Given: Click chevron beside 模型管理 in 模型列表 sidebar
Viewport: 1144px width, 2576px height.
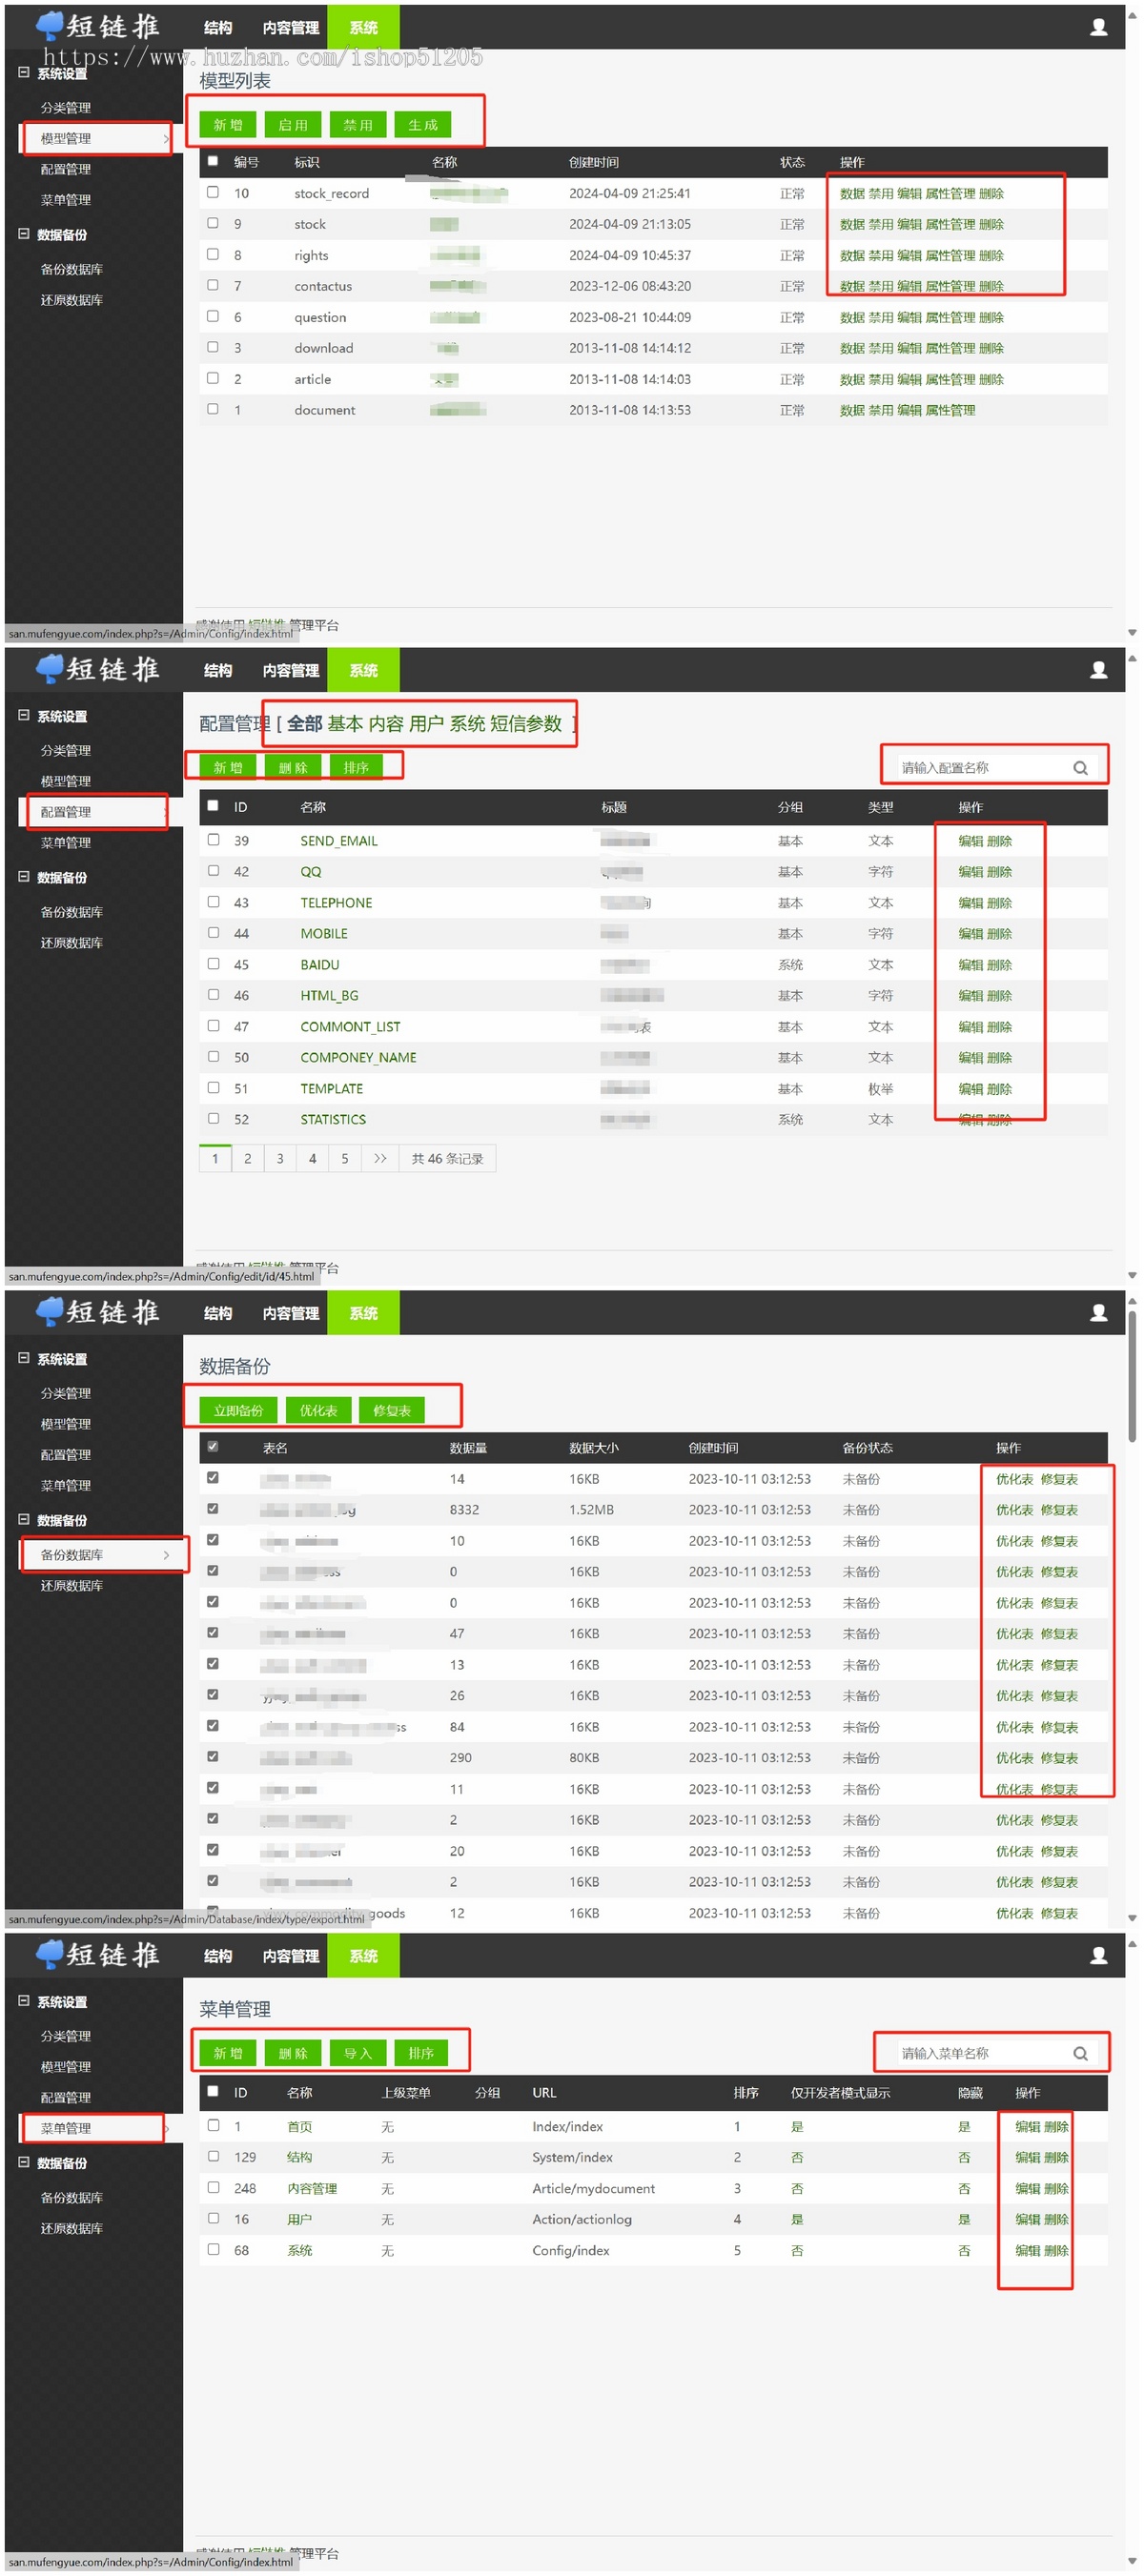Looking at the screenshot, I should tap(166, 139).
